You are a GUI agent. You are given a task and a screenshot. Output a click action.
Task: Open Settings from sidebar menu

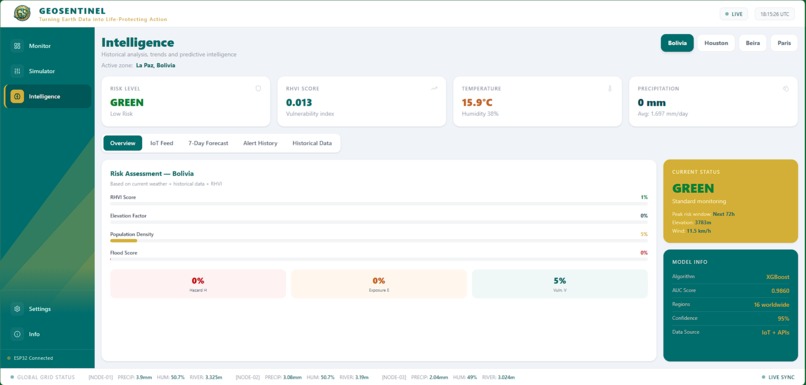point(47,309)
